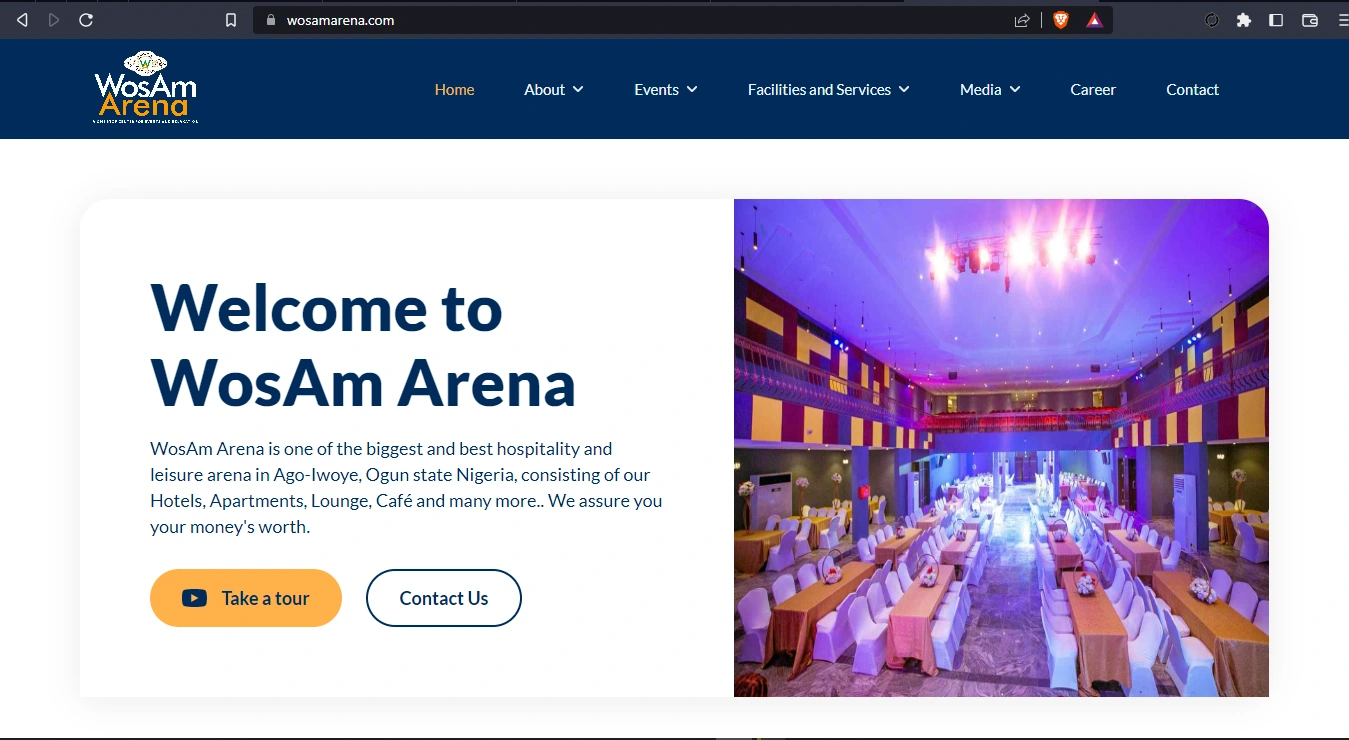Click the paragraph starting "WosAm Arena is one"
Image resolution: width=1349 pixels, height=740 pixels.
coord(406,488)
